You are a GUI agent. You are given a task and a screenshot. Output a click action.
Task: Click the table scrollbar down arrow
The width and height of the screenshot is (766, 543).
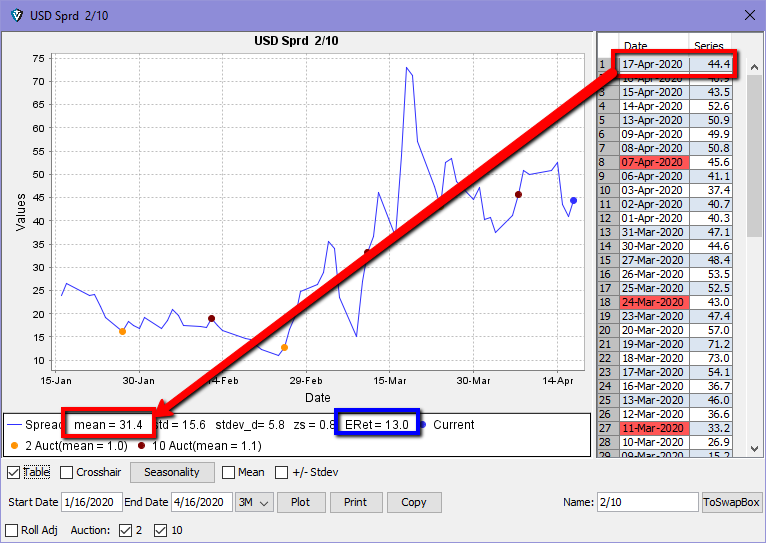pyautogui.click(x=754, y=448)
